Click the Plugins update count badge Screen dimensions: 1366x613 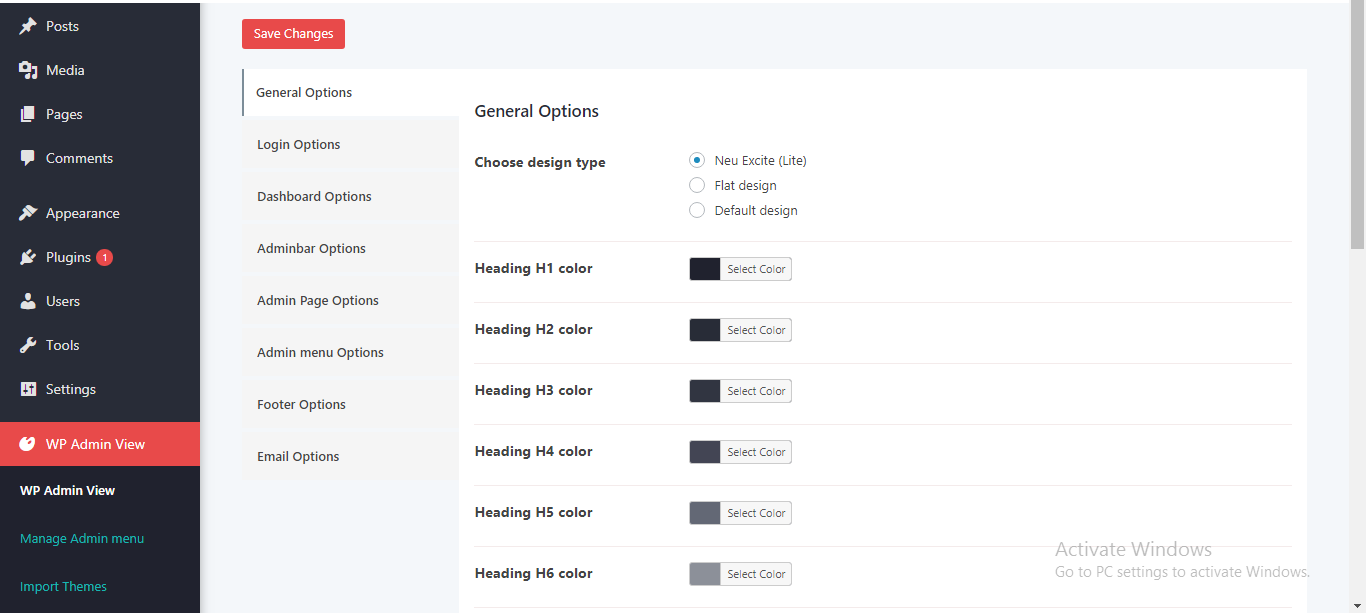(x=104, y=257)
